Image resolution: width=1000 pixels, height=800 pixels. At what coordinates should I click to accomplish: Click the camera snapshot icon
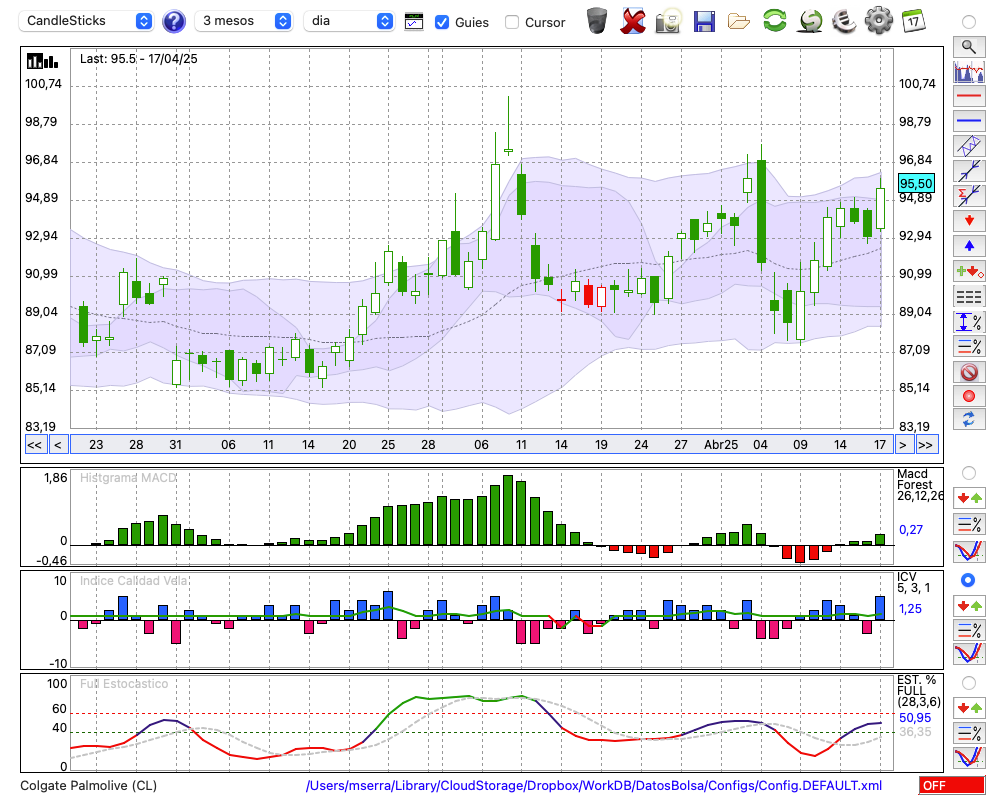click(x=668, y=21)
